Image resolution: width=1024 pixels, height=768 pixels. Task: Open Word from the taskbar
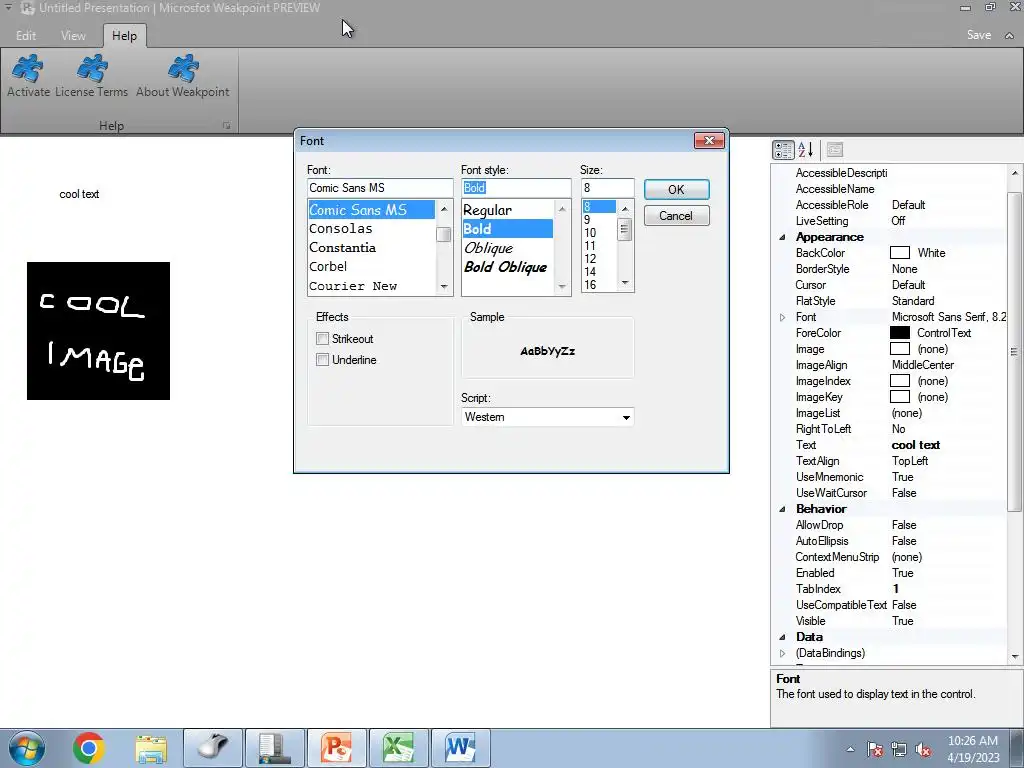point(460,748)
